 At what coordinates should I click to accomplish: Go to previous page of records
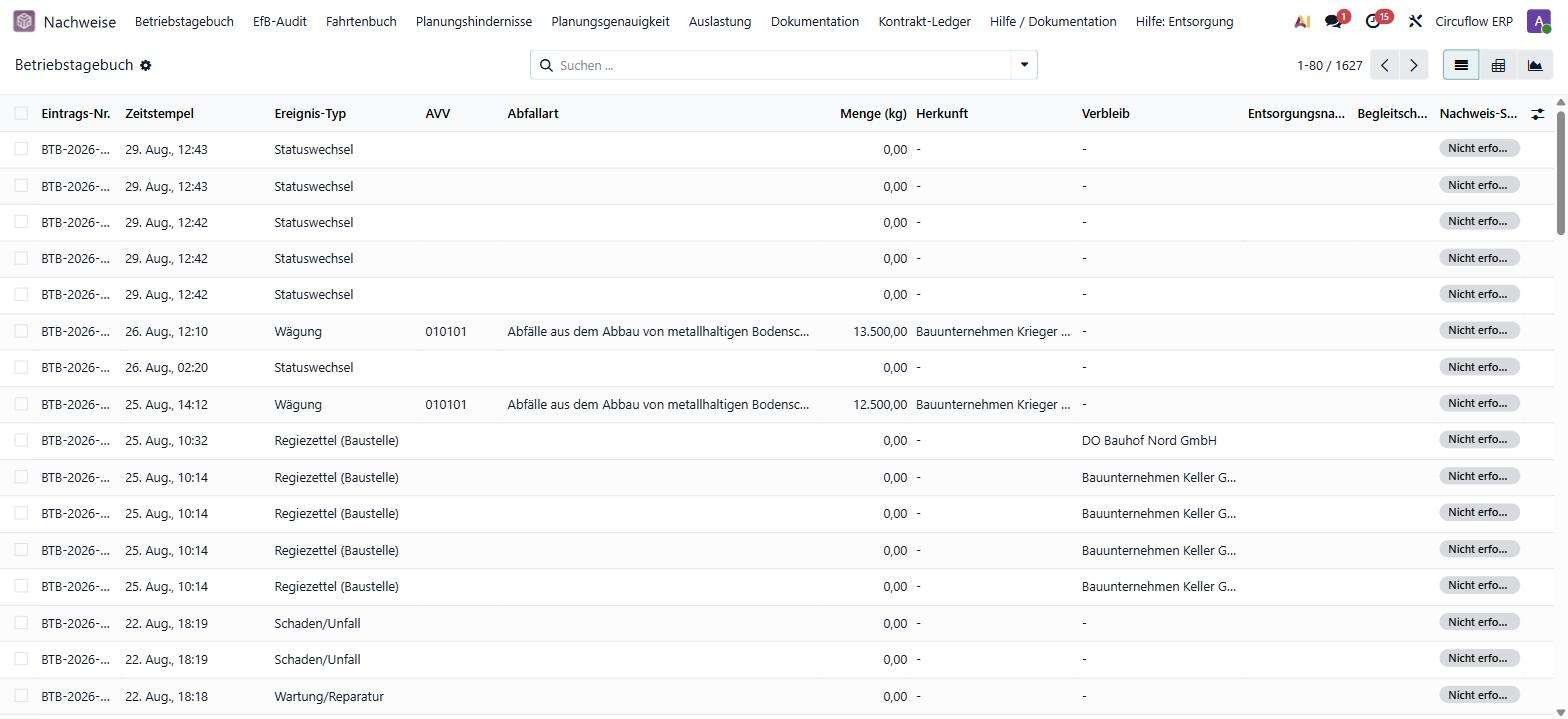(x=1384, y=65)
